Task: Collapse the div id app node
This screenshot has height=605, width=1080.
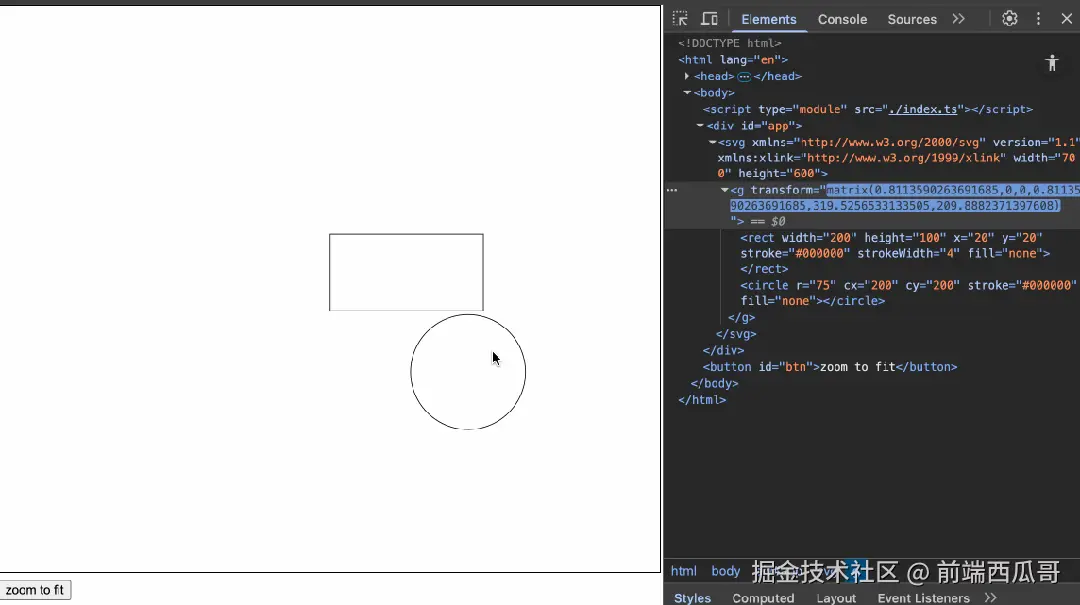Action: pyautogui.click(x=700, y=125)
